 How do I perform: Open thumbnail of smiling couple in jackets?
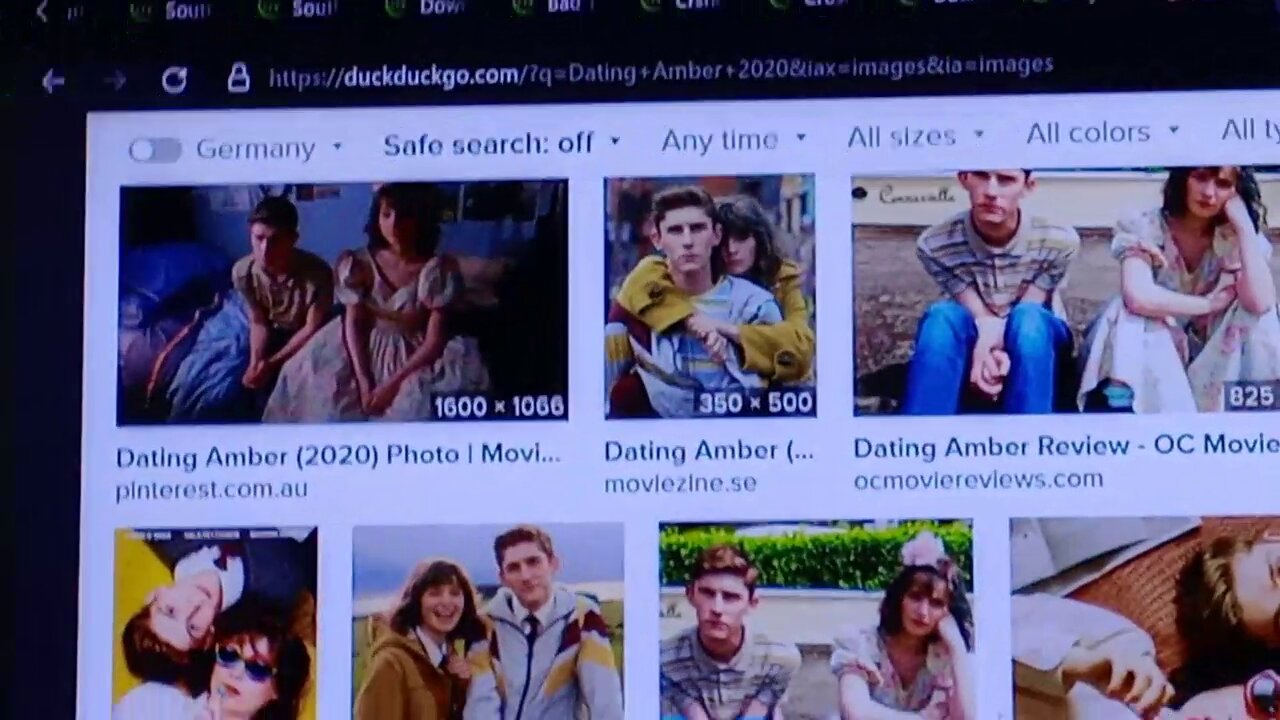[488, 622]
